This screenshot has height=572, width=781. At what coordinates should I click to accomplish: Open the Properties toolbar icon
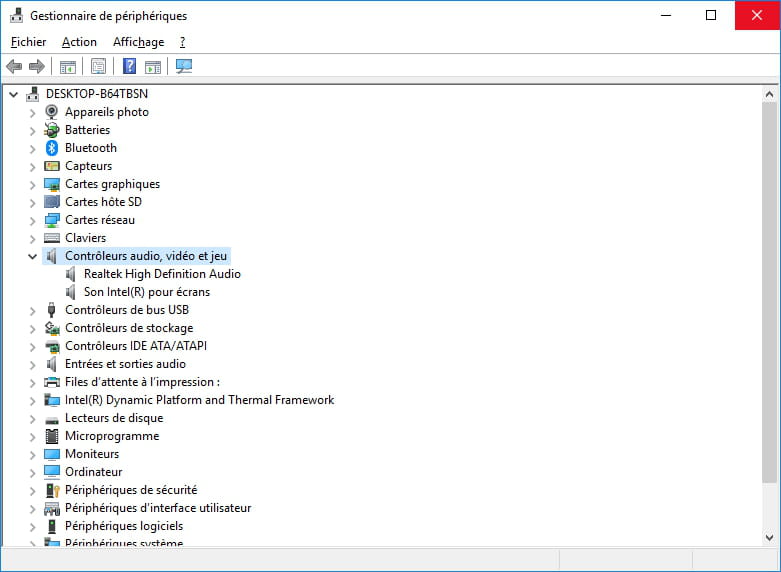pos(99,66)
